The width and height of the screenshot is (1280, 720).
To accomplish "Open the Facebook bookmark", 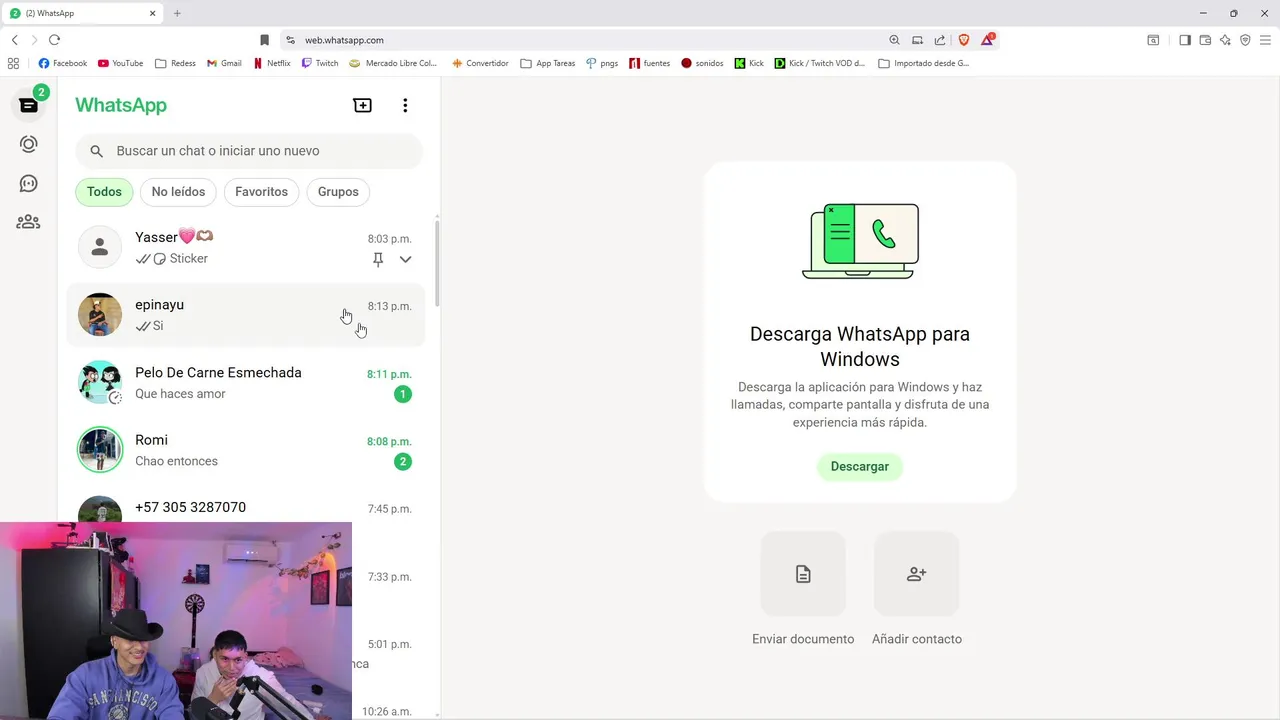I will 63,63.
